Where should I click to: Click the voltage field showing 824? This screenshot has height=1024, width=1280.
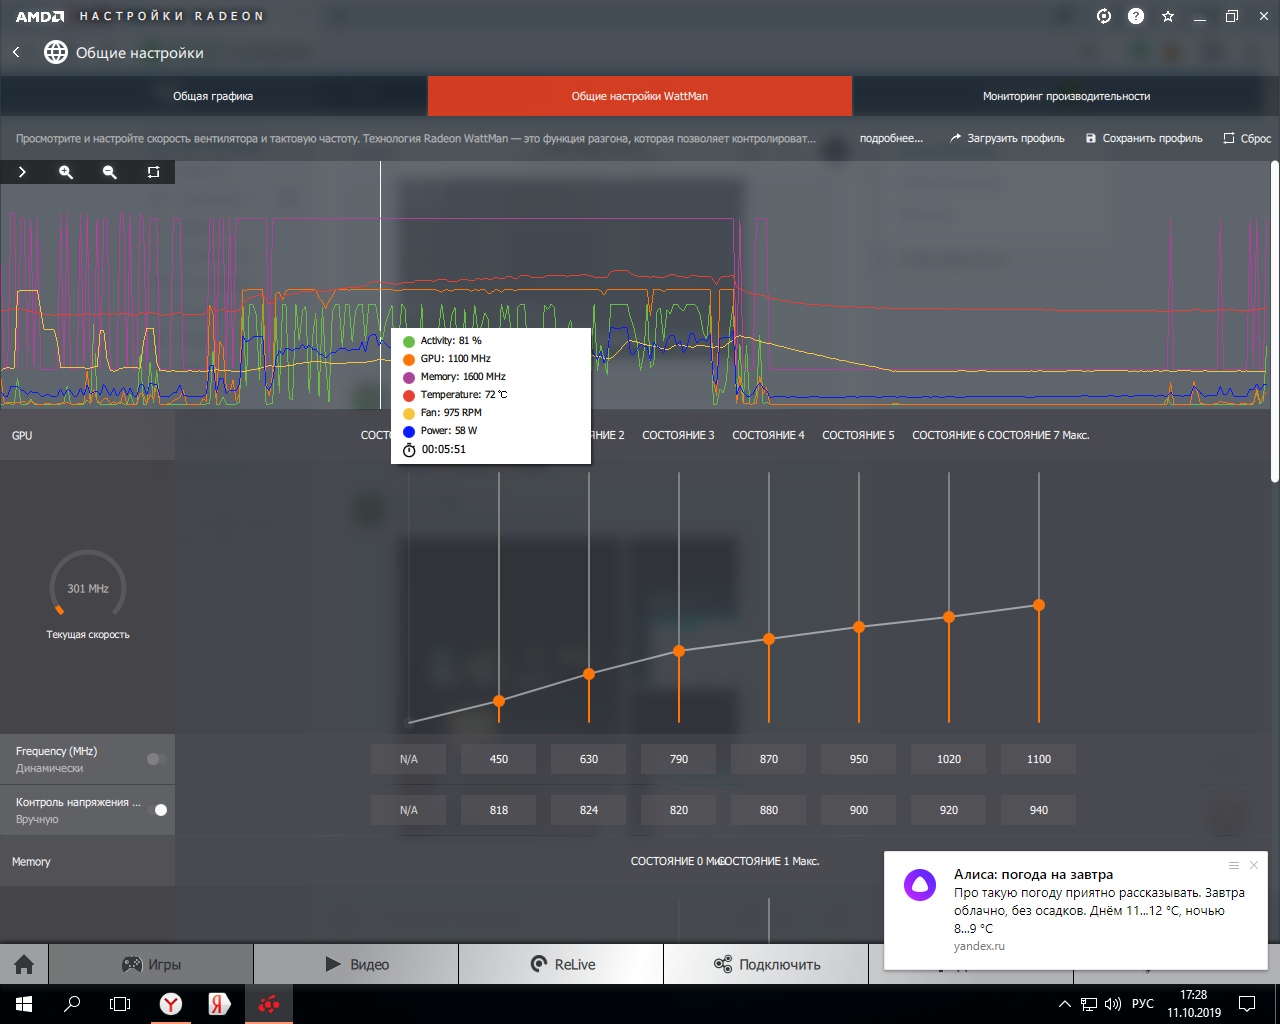[589, 810]
